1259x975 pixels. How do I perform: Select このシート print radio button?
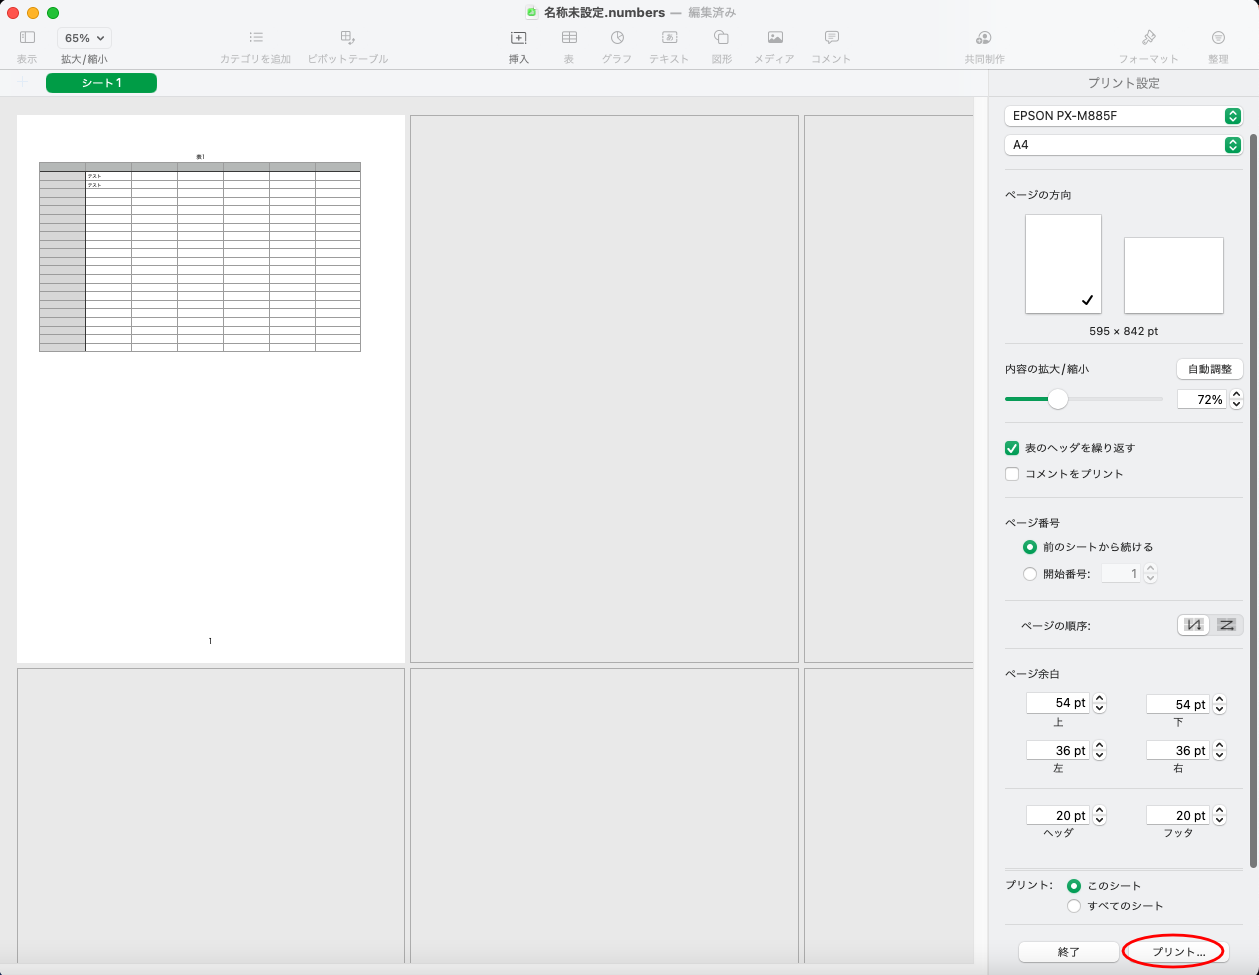[x=1074, y=886]
